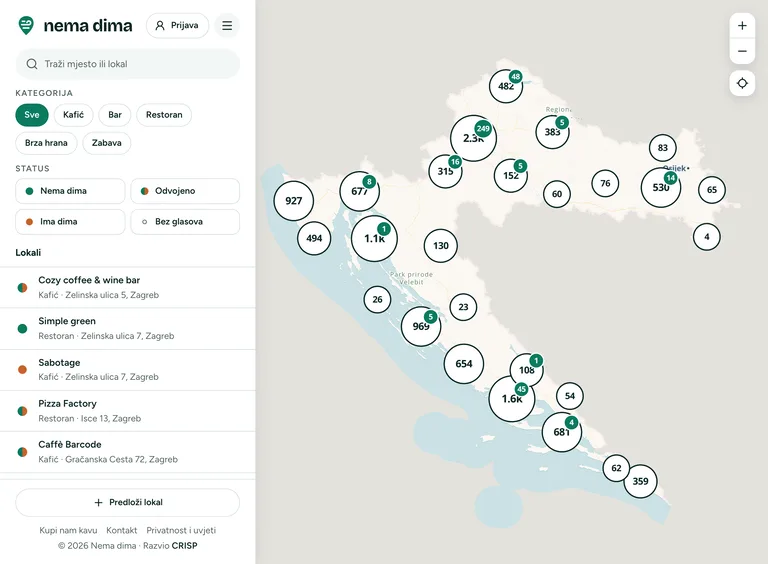Toggle the Odvojeno status filter
The height and width of the screenshot is (564, 768).
click(x=185, y=191)
